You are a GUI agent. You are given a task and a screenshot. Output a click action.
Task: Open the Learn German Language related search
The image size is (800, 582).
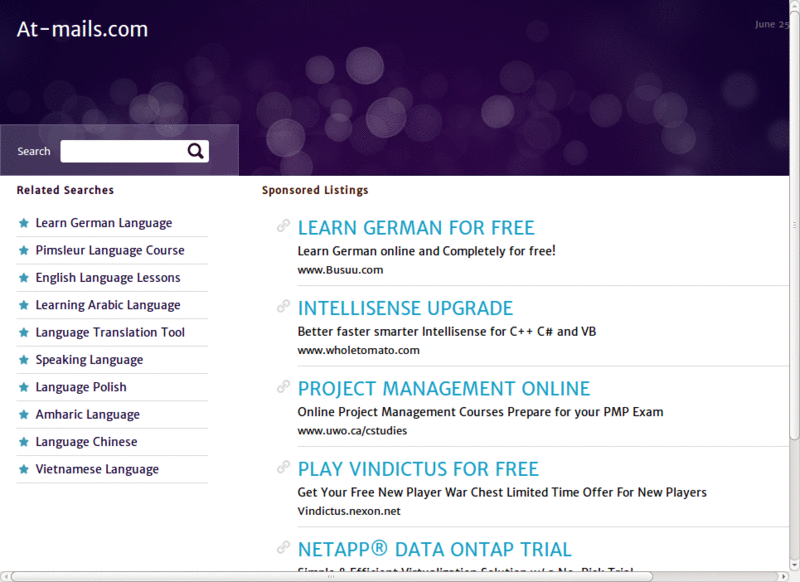tap(104, 223)
